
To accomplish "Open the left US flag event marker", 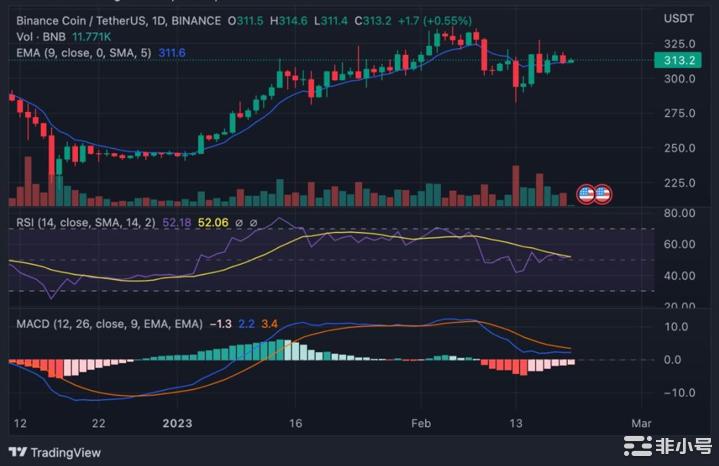I will click(x=587, y=194).
